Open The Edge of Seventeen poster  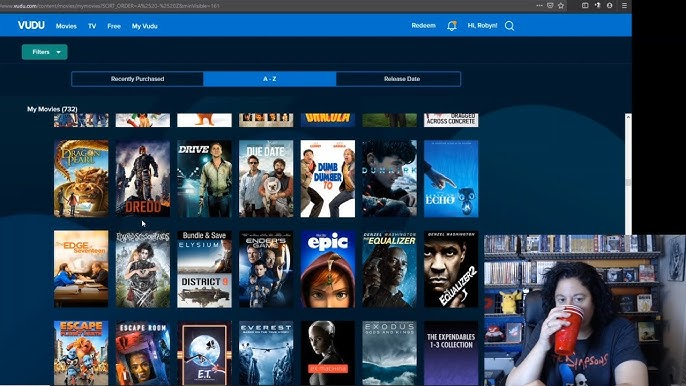point(81,269)
